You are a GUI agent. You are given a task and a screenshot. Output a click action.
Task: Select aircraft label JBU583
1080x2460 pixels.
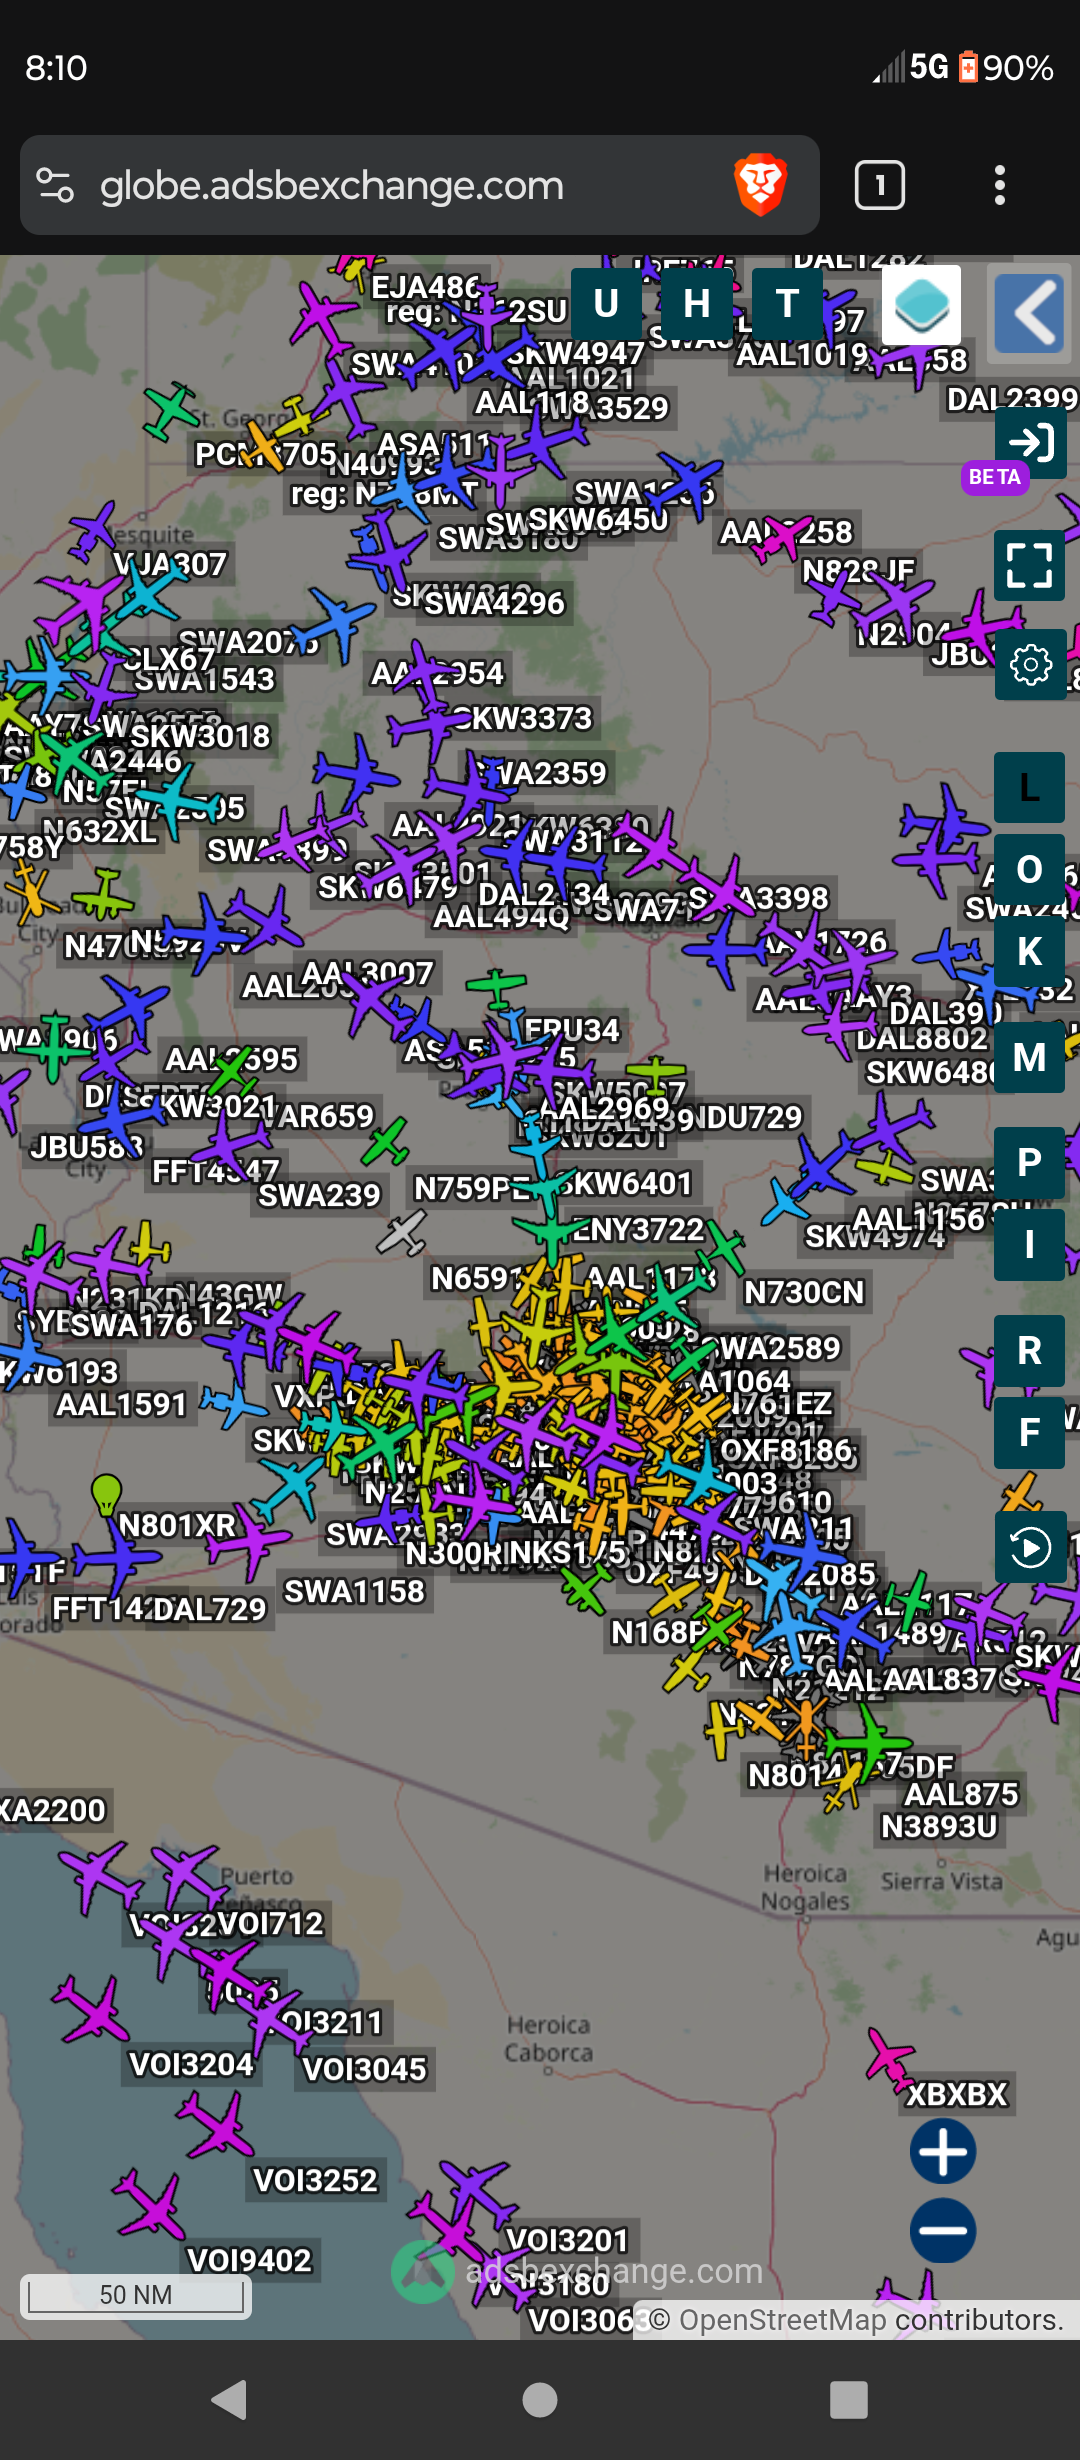click(x=86, y=1146)
